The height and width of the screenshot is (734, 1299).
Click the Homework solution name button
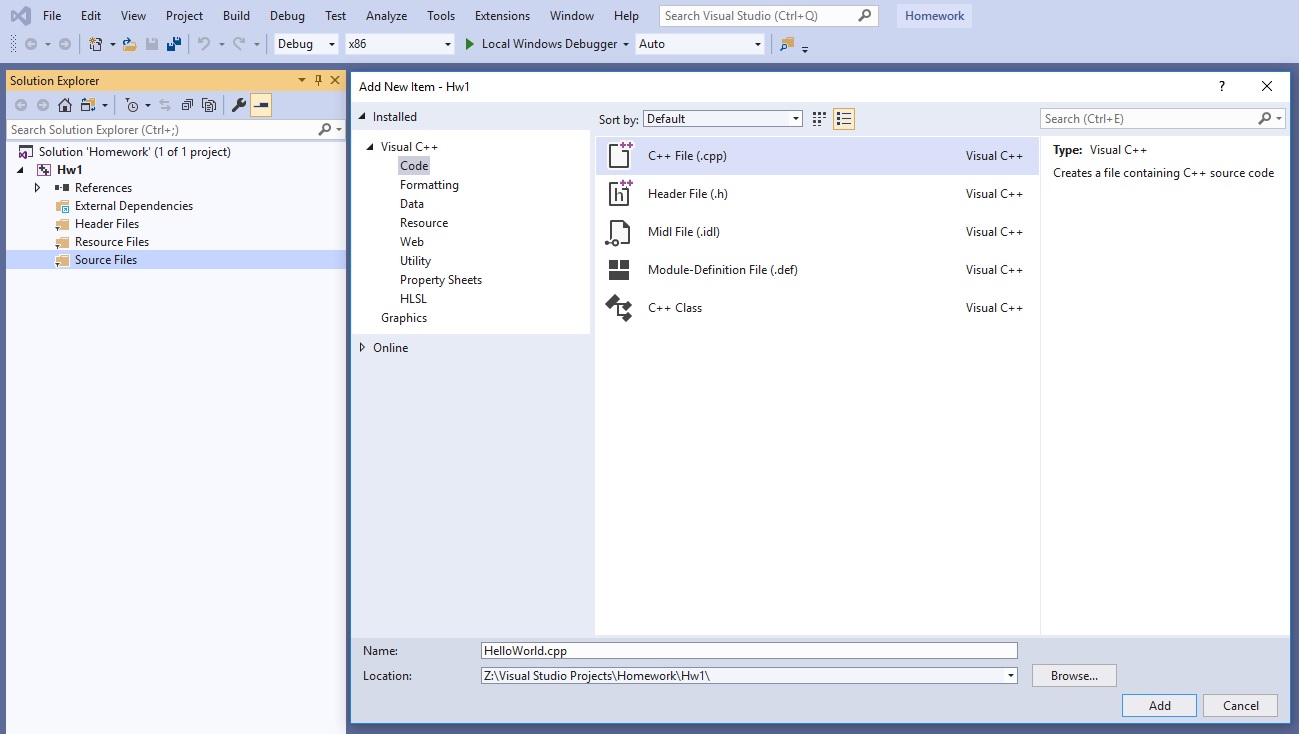934,16
